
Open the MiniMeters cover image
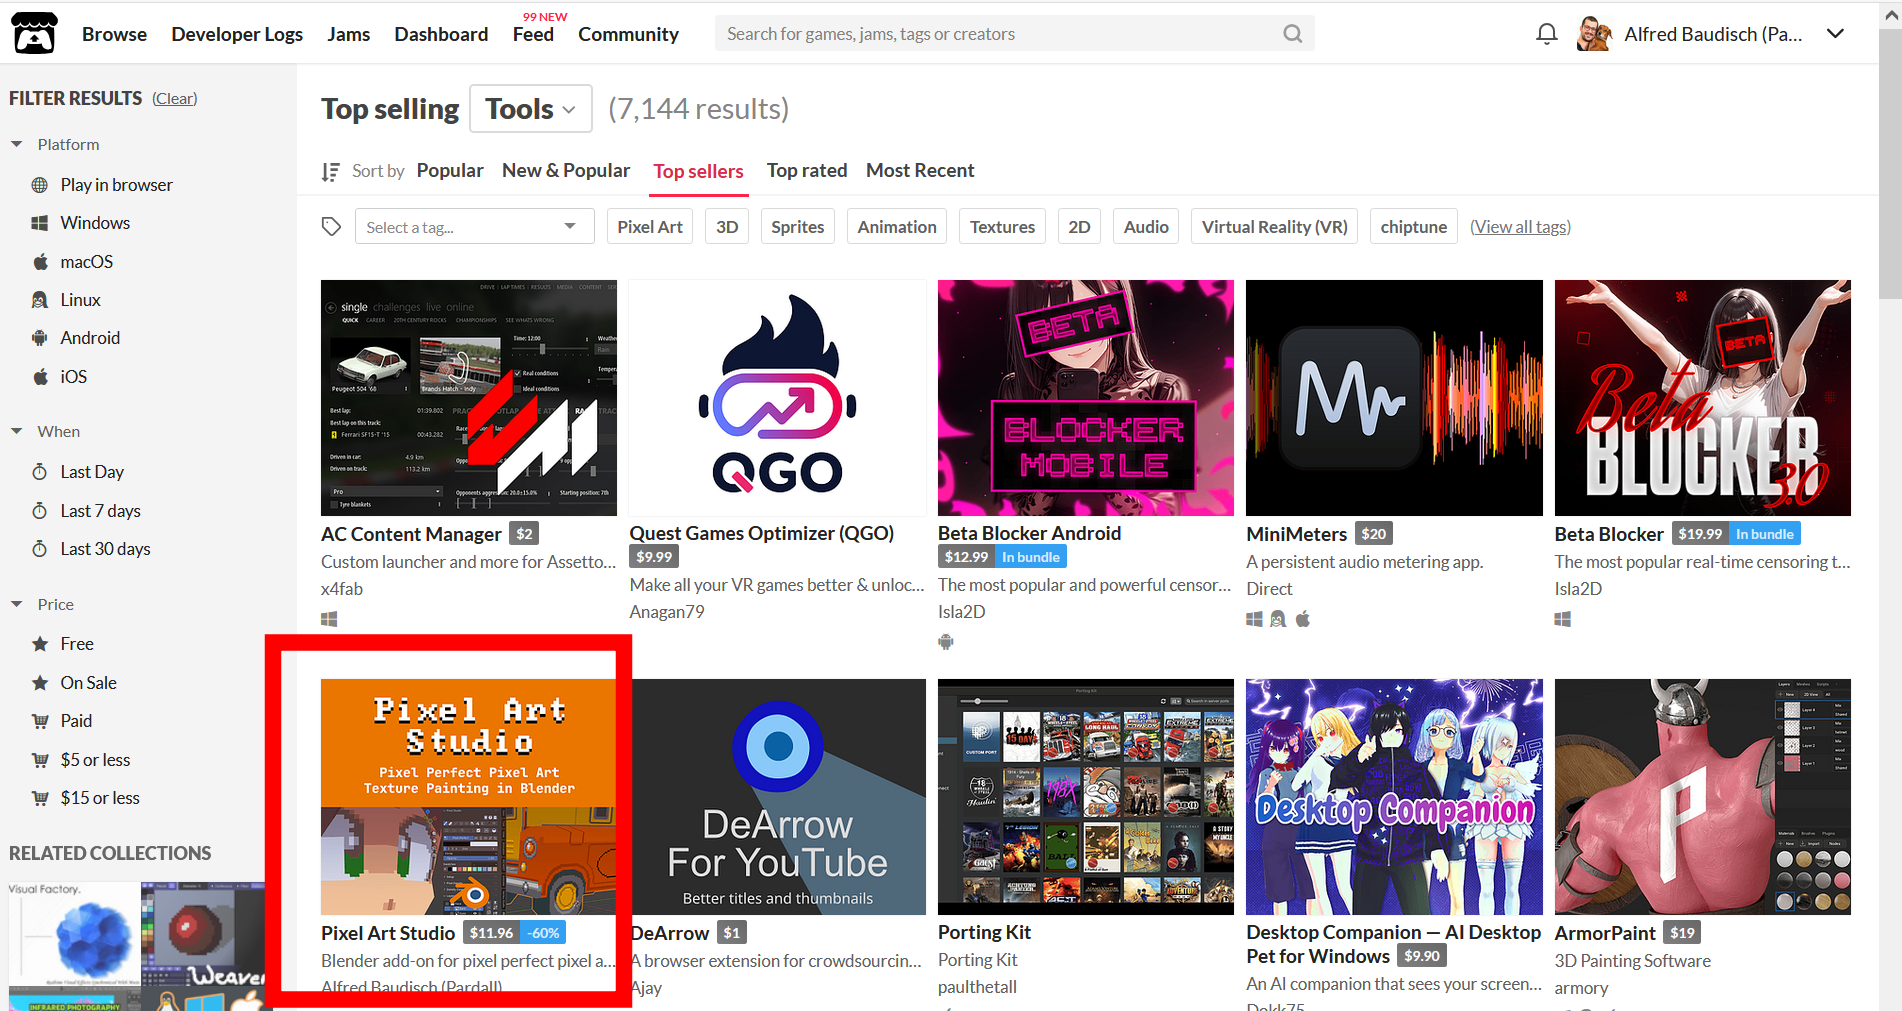[x=1394, y=398]
